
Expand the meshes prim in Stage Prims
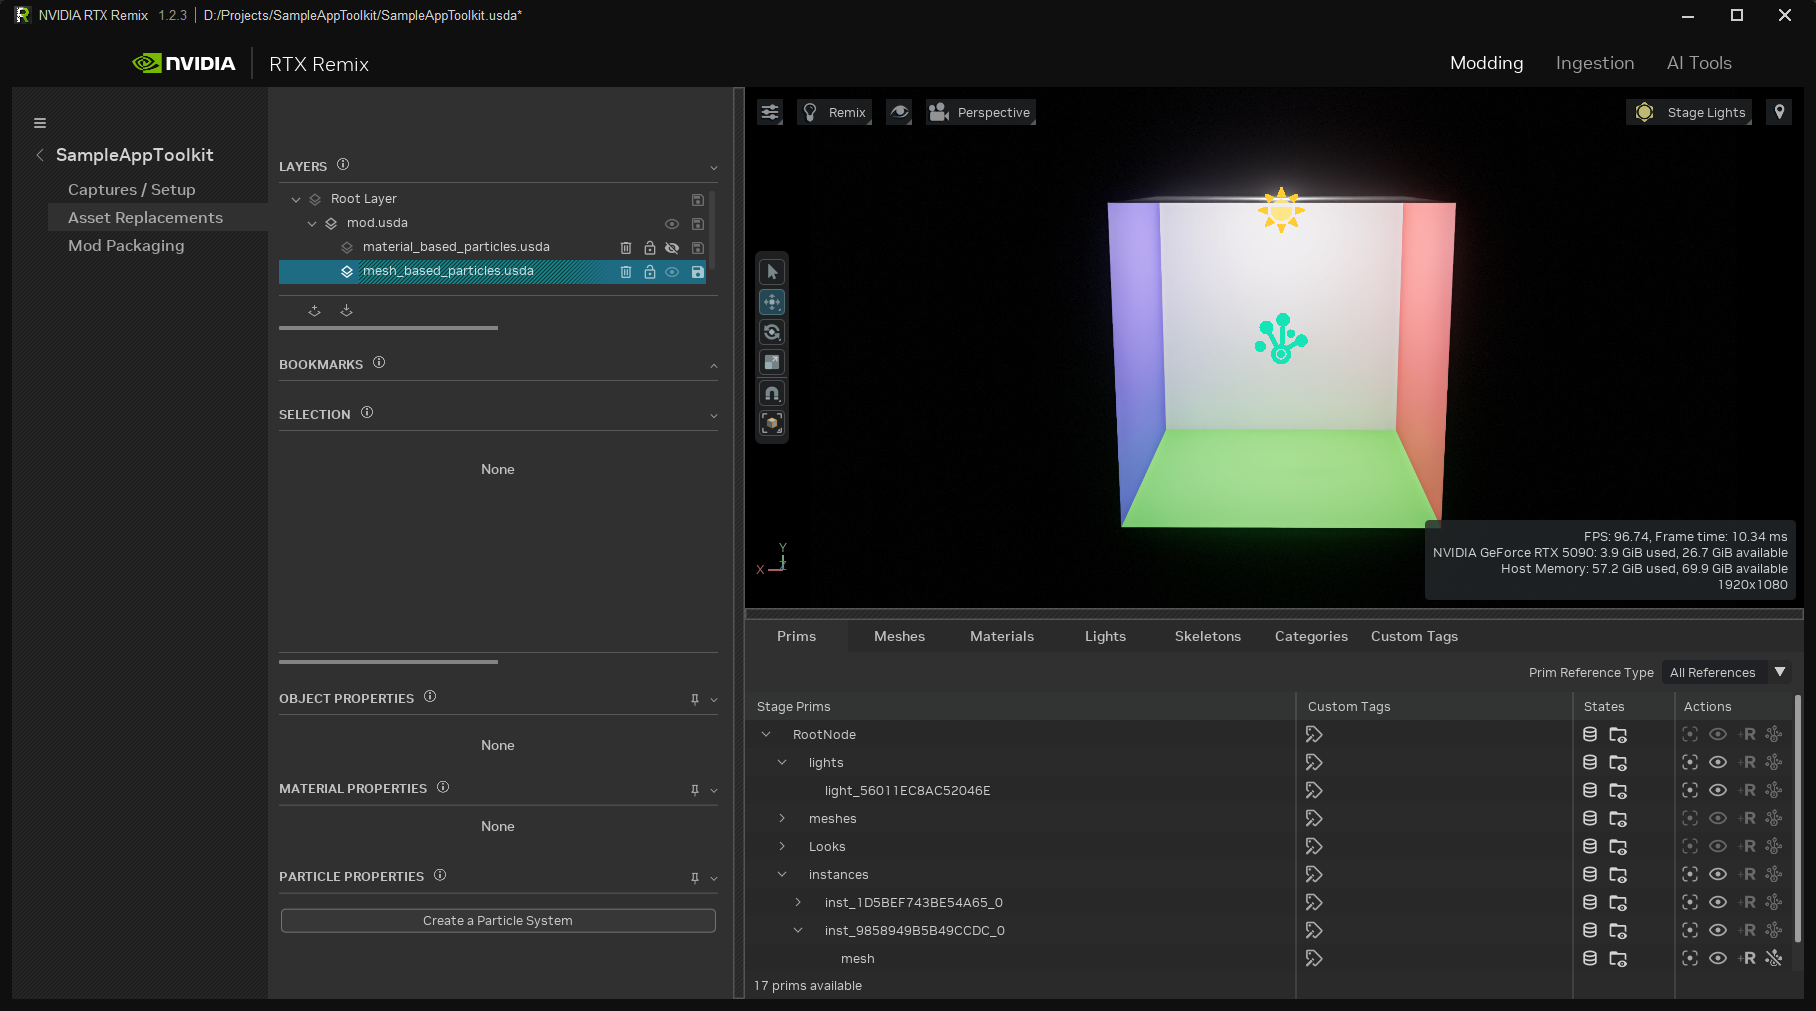tap(782, 818)
